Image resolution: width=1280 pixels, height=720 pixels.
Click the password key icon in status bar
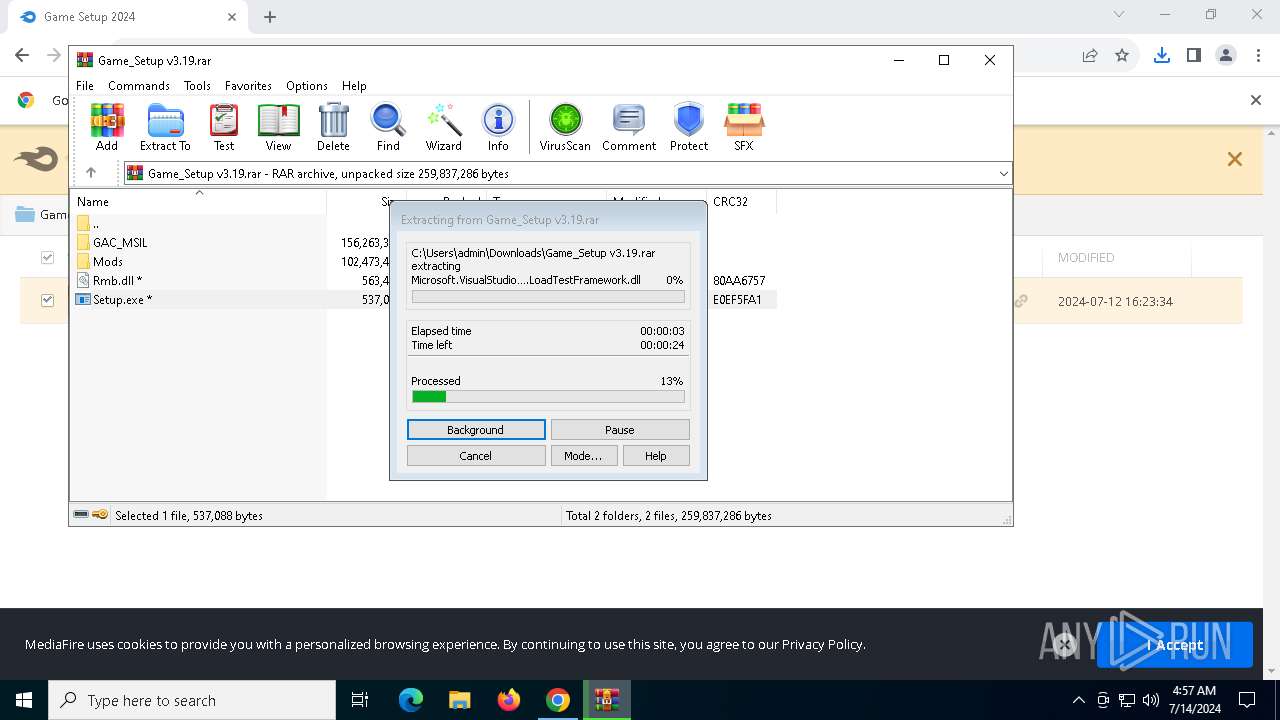pos(100,515)
